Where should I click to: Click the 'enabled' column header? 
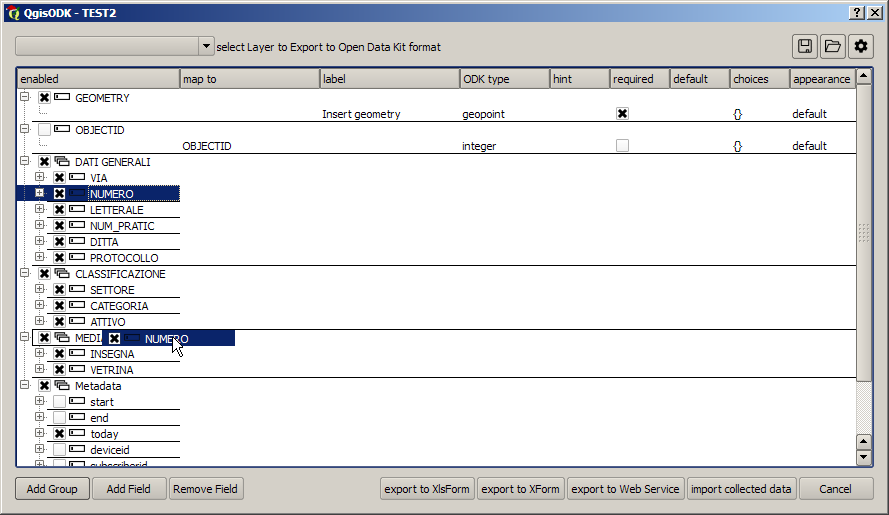click(99, 79)
